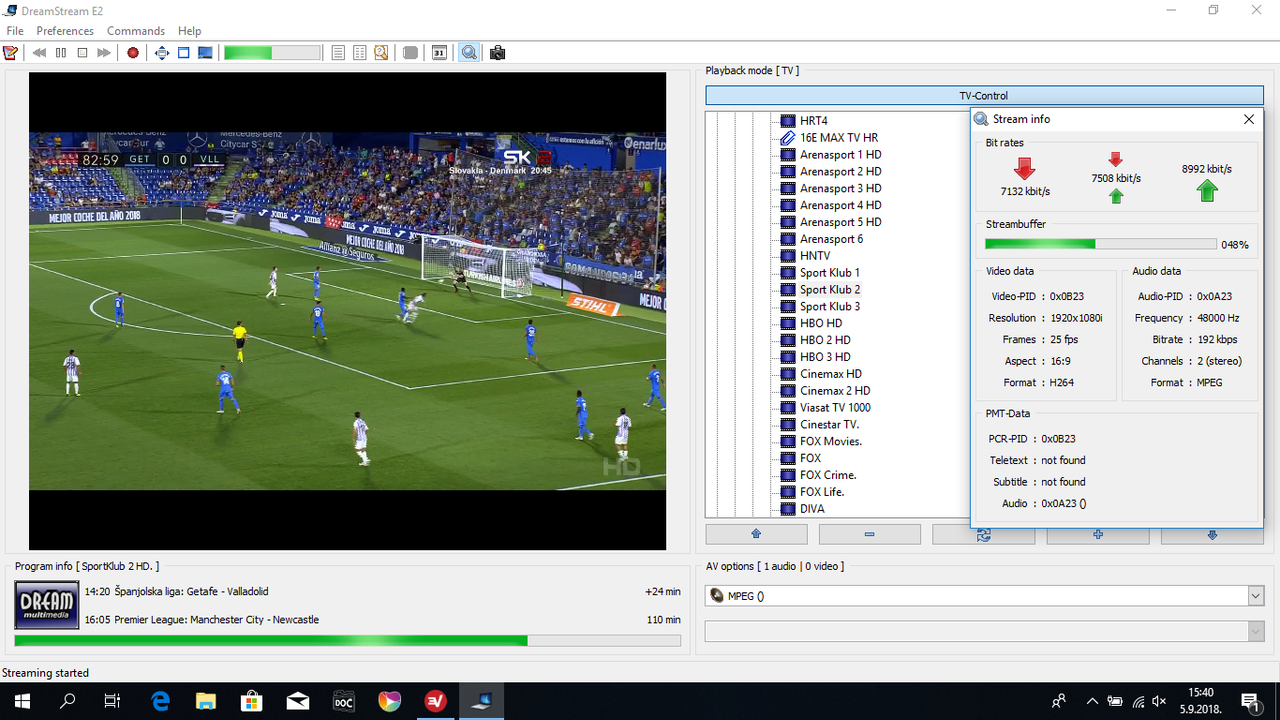Screen dimensions: 1280x720
Task: Toggle the stream info magnifier icon
Action: pos(468,53)
